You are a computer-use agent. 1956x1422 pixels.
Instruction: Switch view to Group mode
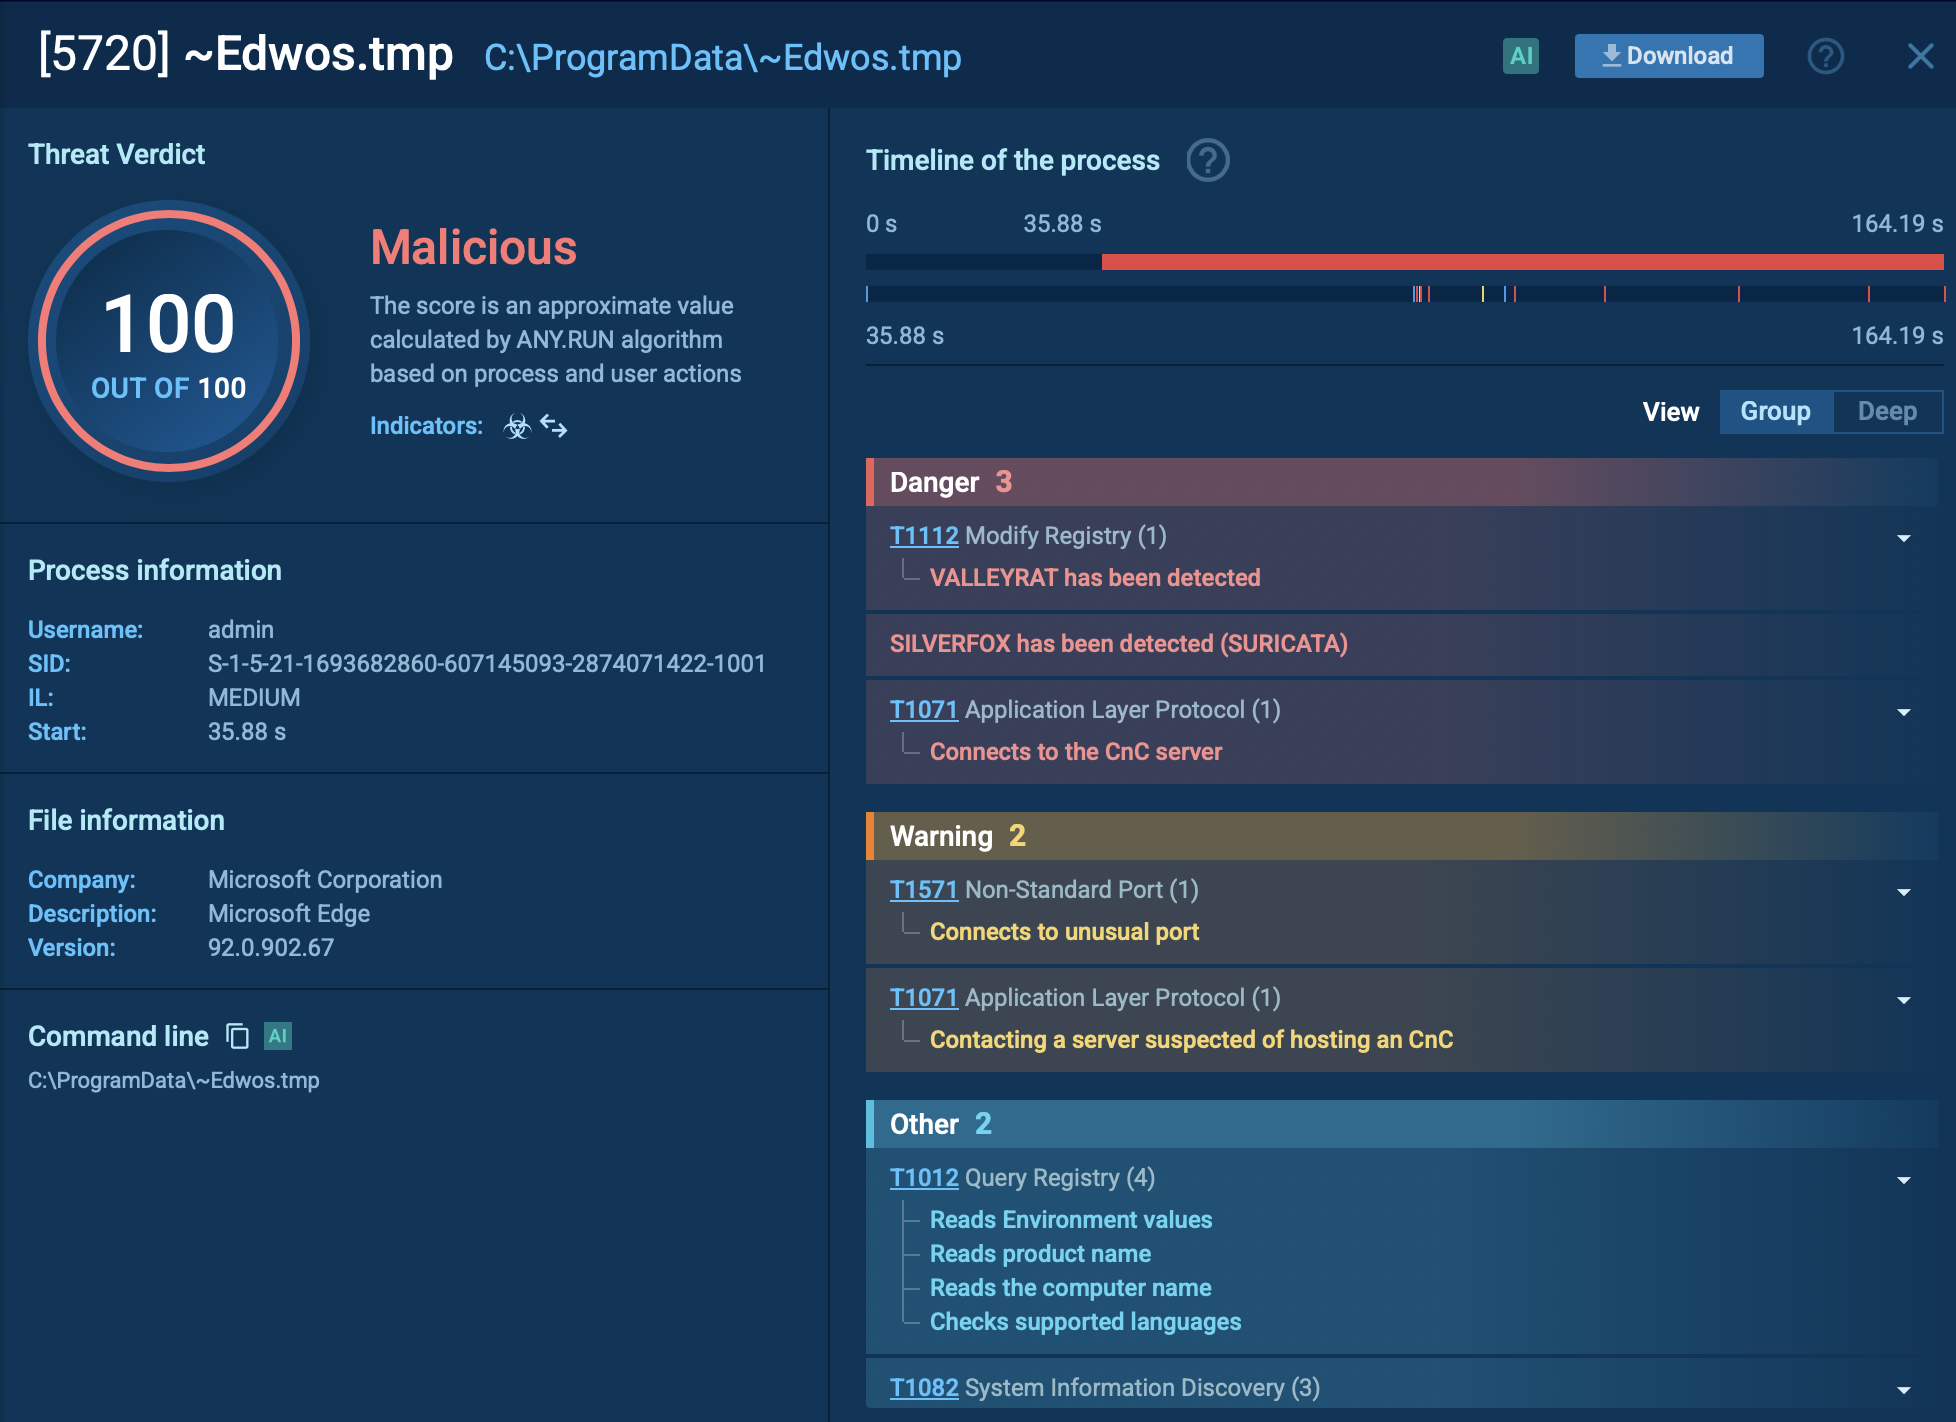(x=1775, y=411)
